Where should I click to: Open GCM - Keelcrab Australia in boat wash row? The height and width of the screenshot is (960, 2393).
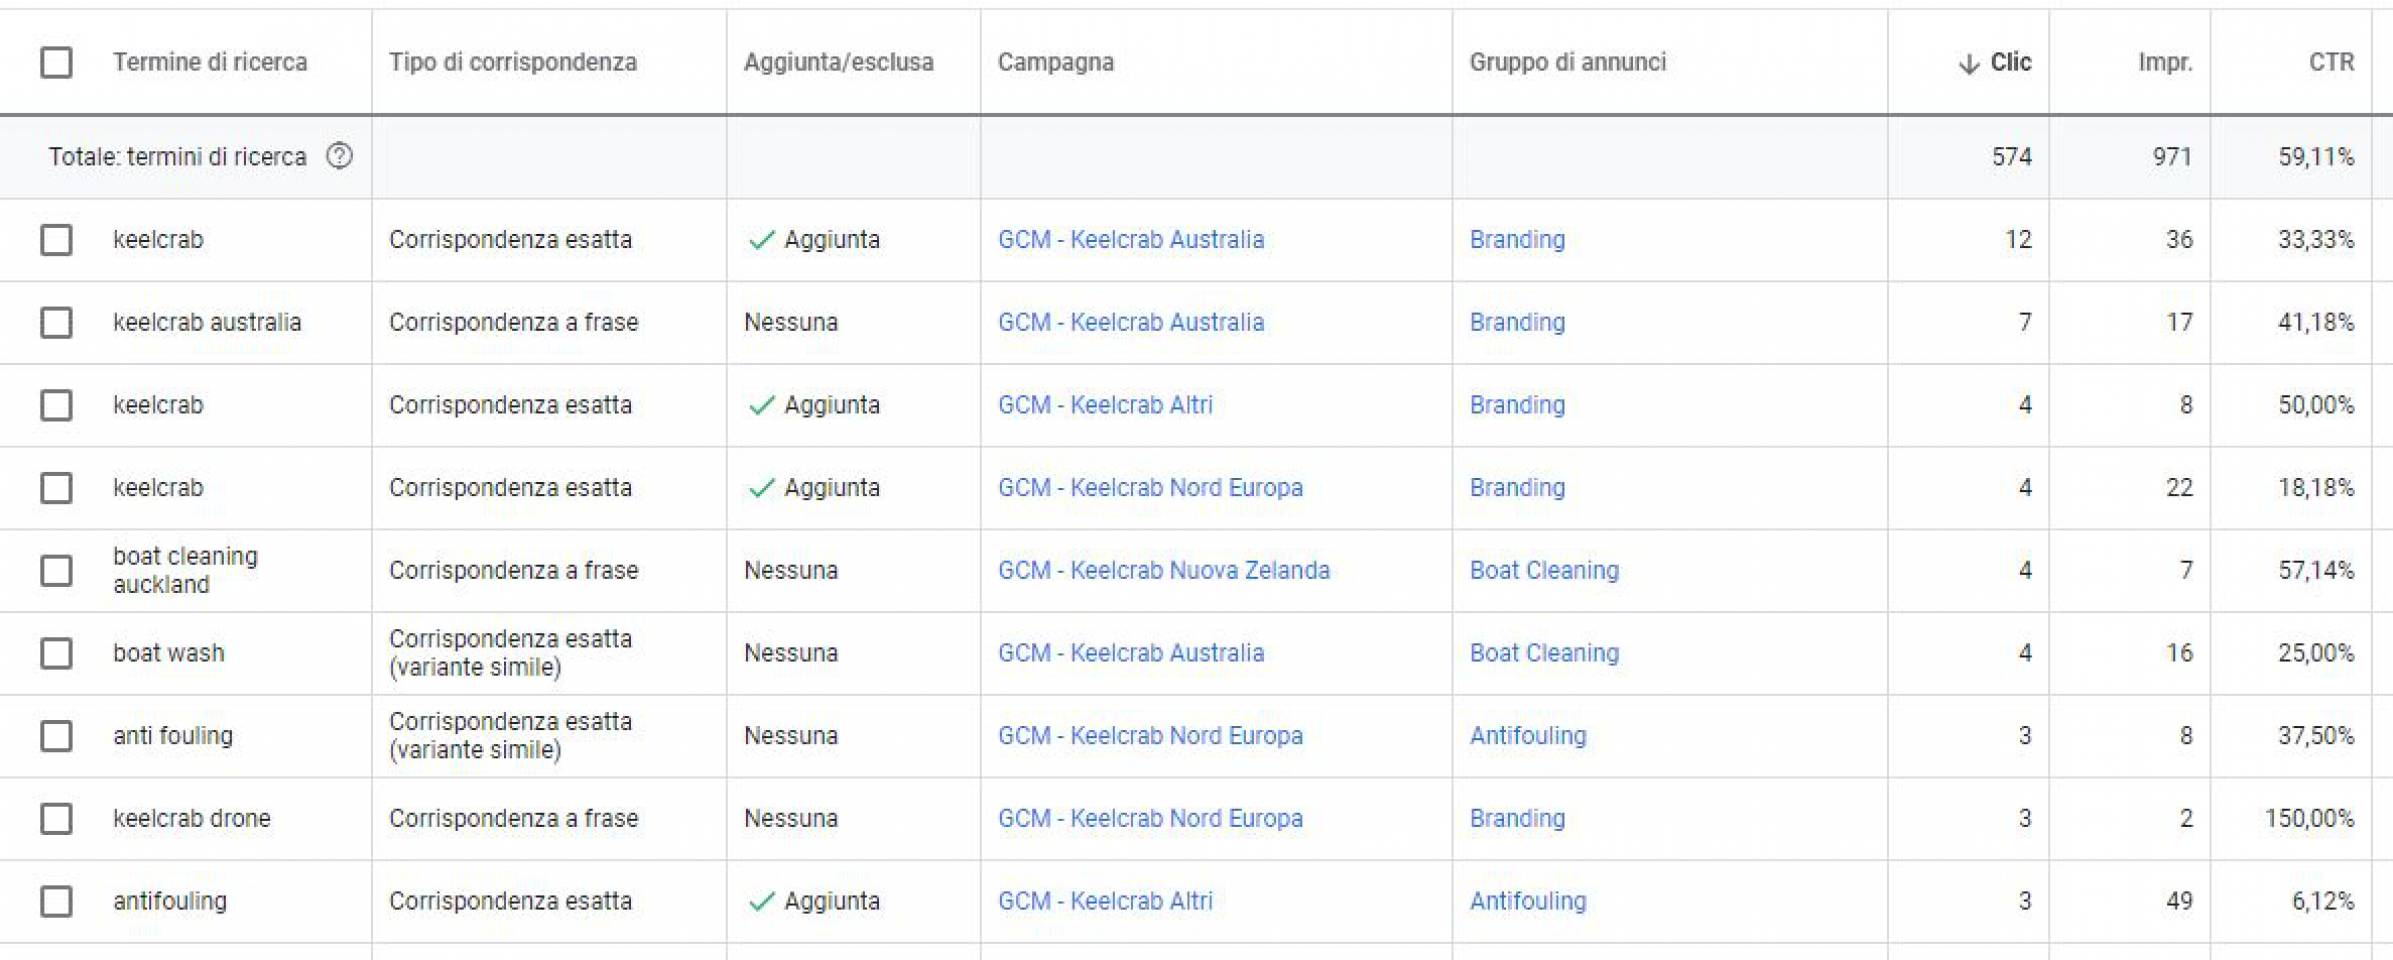(x=1131, y=653)
